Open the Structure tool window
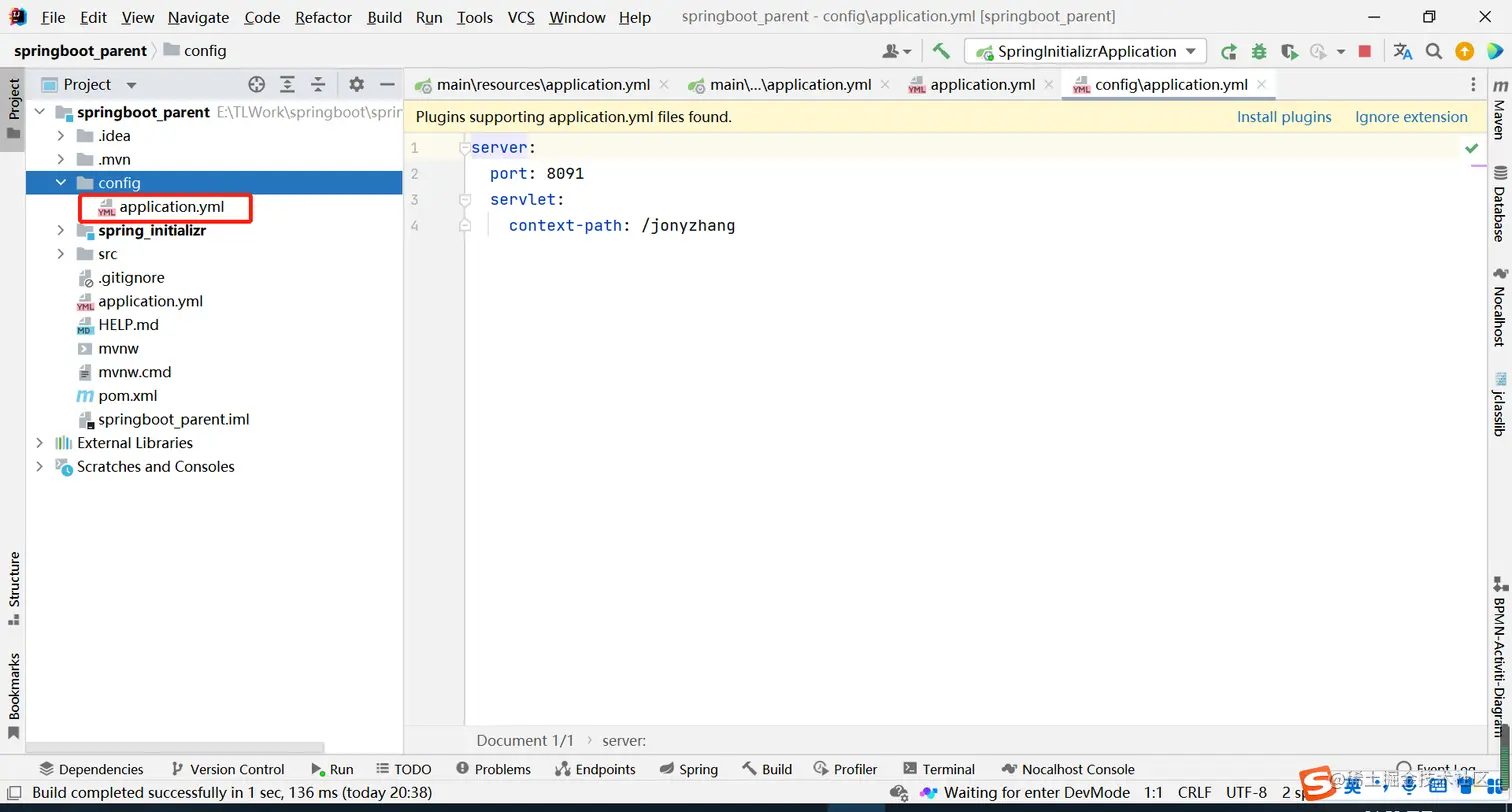The width and height of the screenshot is (1512, 812). [14, 588]
